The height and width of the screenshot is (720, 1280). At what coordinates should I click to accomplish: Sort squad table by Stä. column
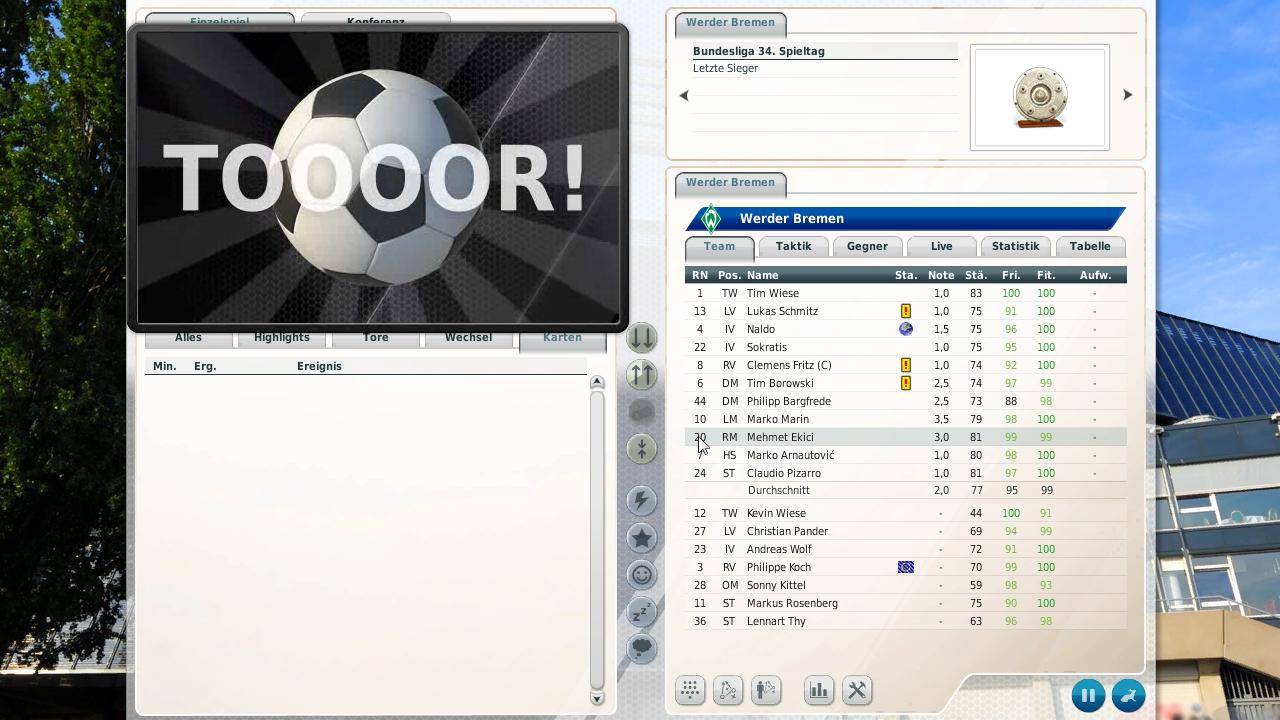(x=976, y=275)
